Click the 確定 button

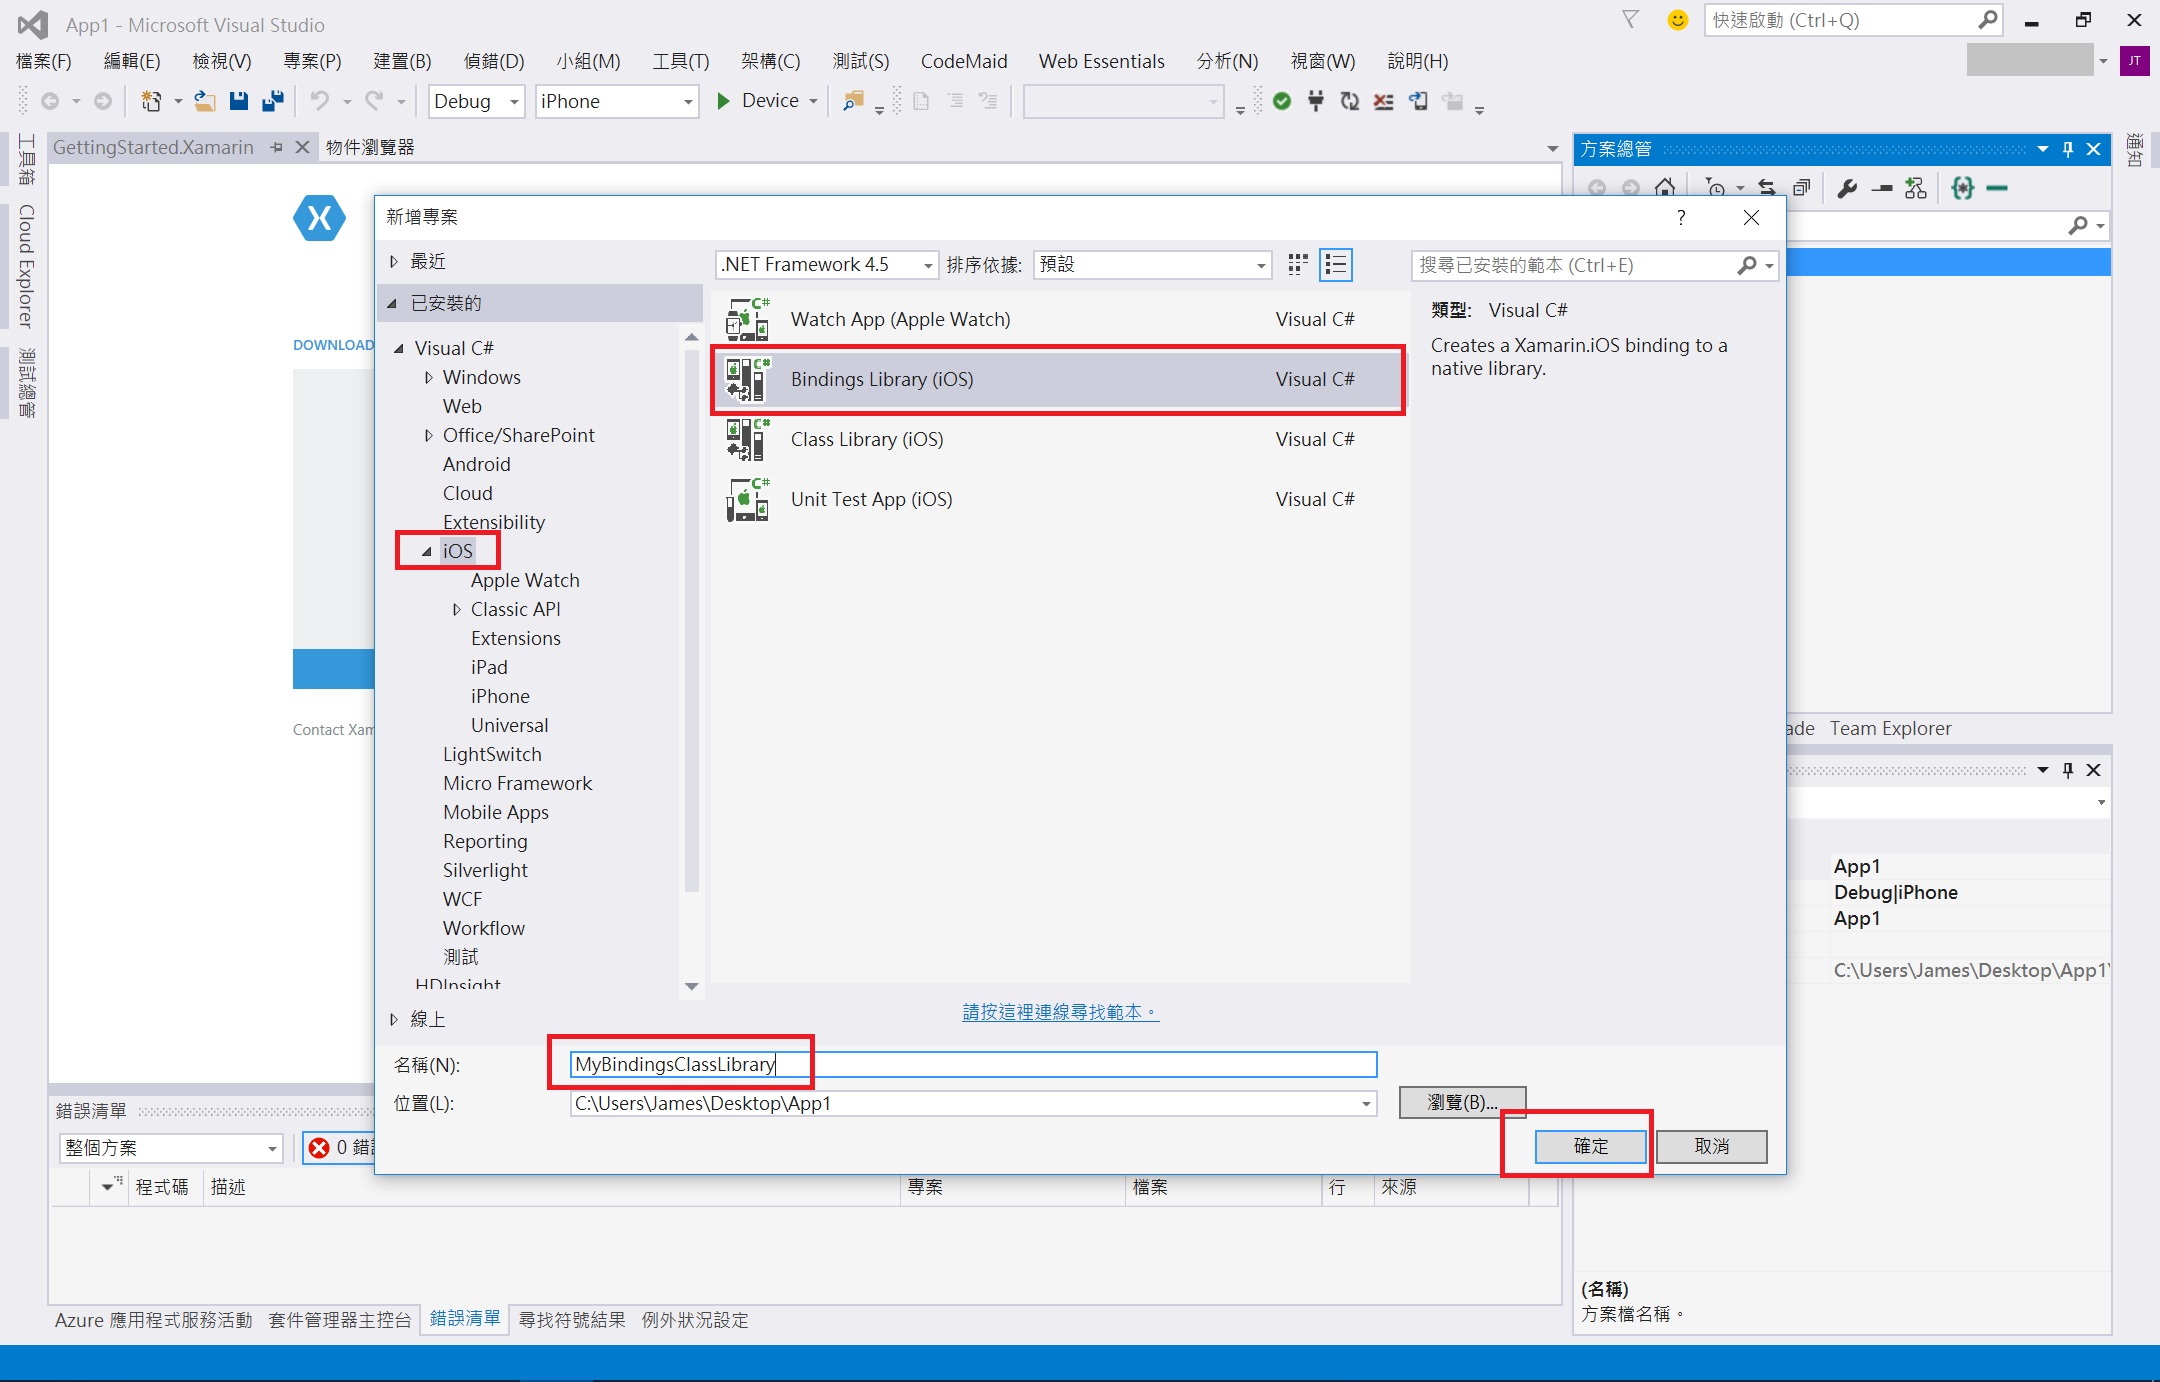pos(1591,1146)
